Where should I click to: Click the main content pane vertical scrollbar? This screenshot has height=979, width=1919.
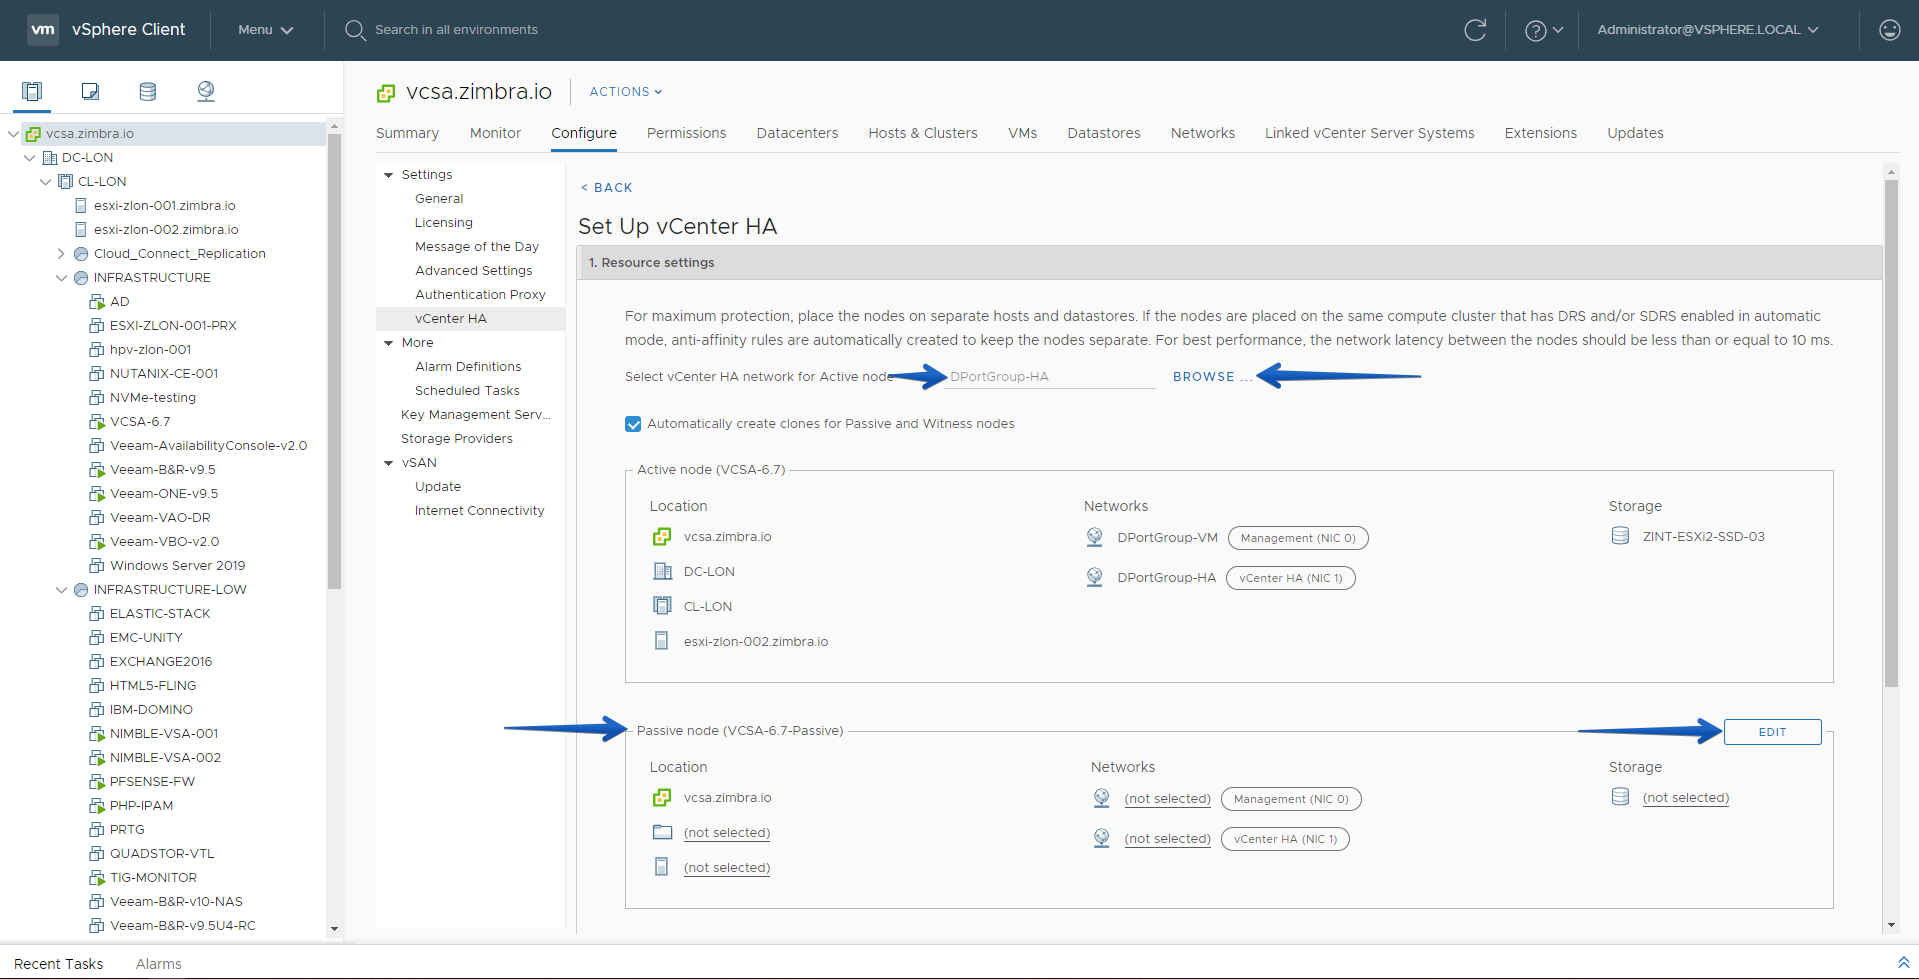click(x=1890, y=433)
